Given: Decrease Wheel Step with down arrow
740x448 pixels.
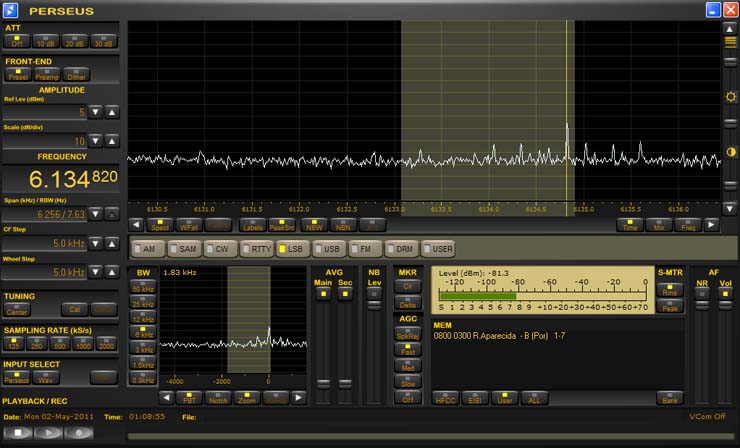Looking at the screenshot, I should tap(95, 272).
